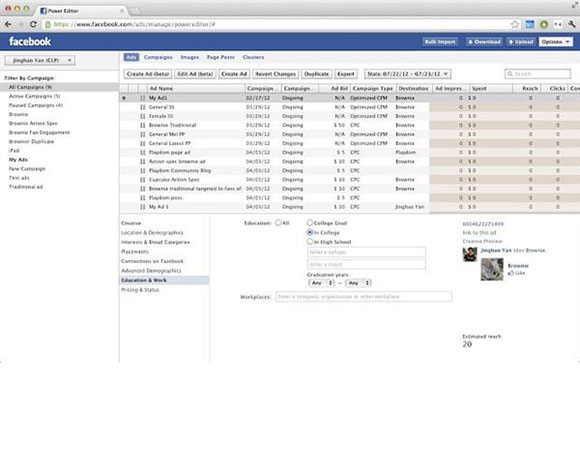Click the pause icon beside Cupcake Action Spec
Screen dimensions: 580x470
pyautogui.click(x=143, y=180)
